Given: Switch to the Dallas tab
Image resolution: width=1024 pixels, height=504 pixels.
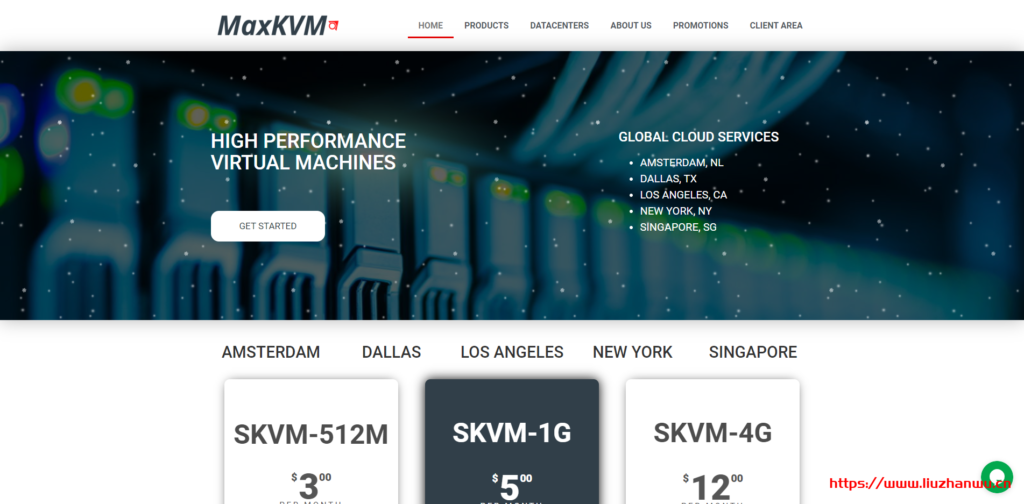Looking at the screenshot, I should 391,352.
